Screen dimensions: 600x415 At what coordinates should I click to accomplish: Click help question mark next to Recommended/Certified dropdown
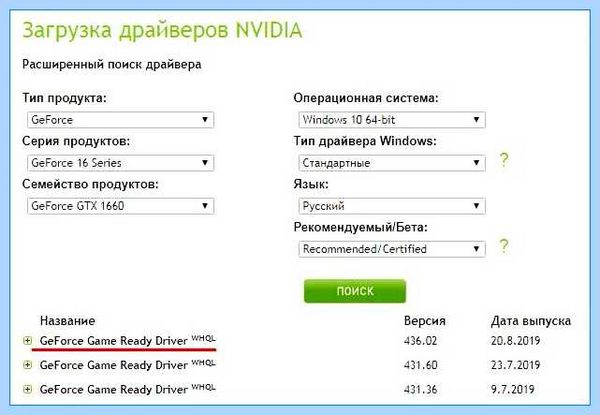(x=504, y=246)
